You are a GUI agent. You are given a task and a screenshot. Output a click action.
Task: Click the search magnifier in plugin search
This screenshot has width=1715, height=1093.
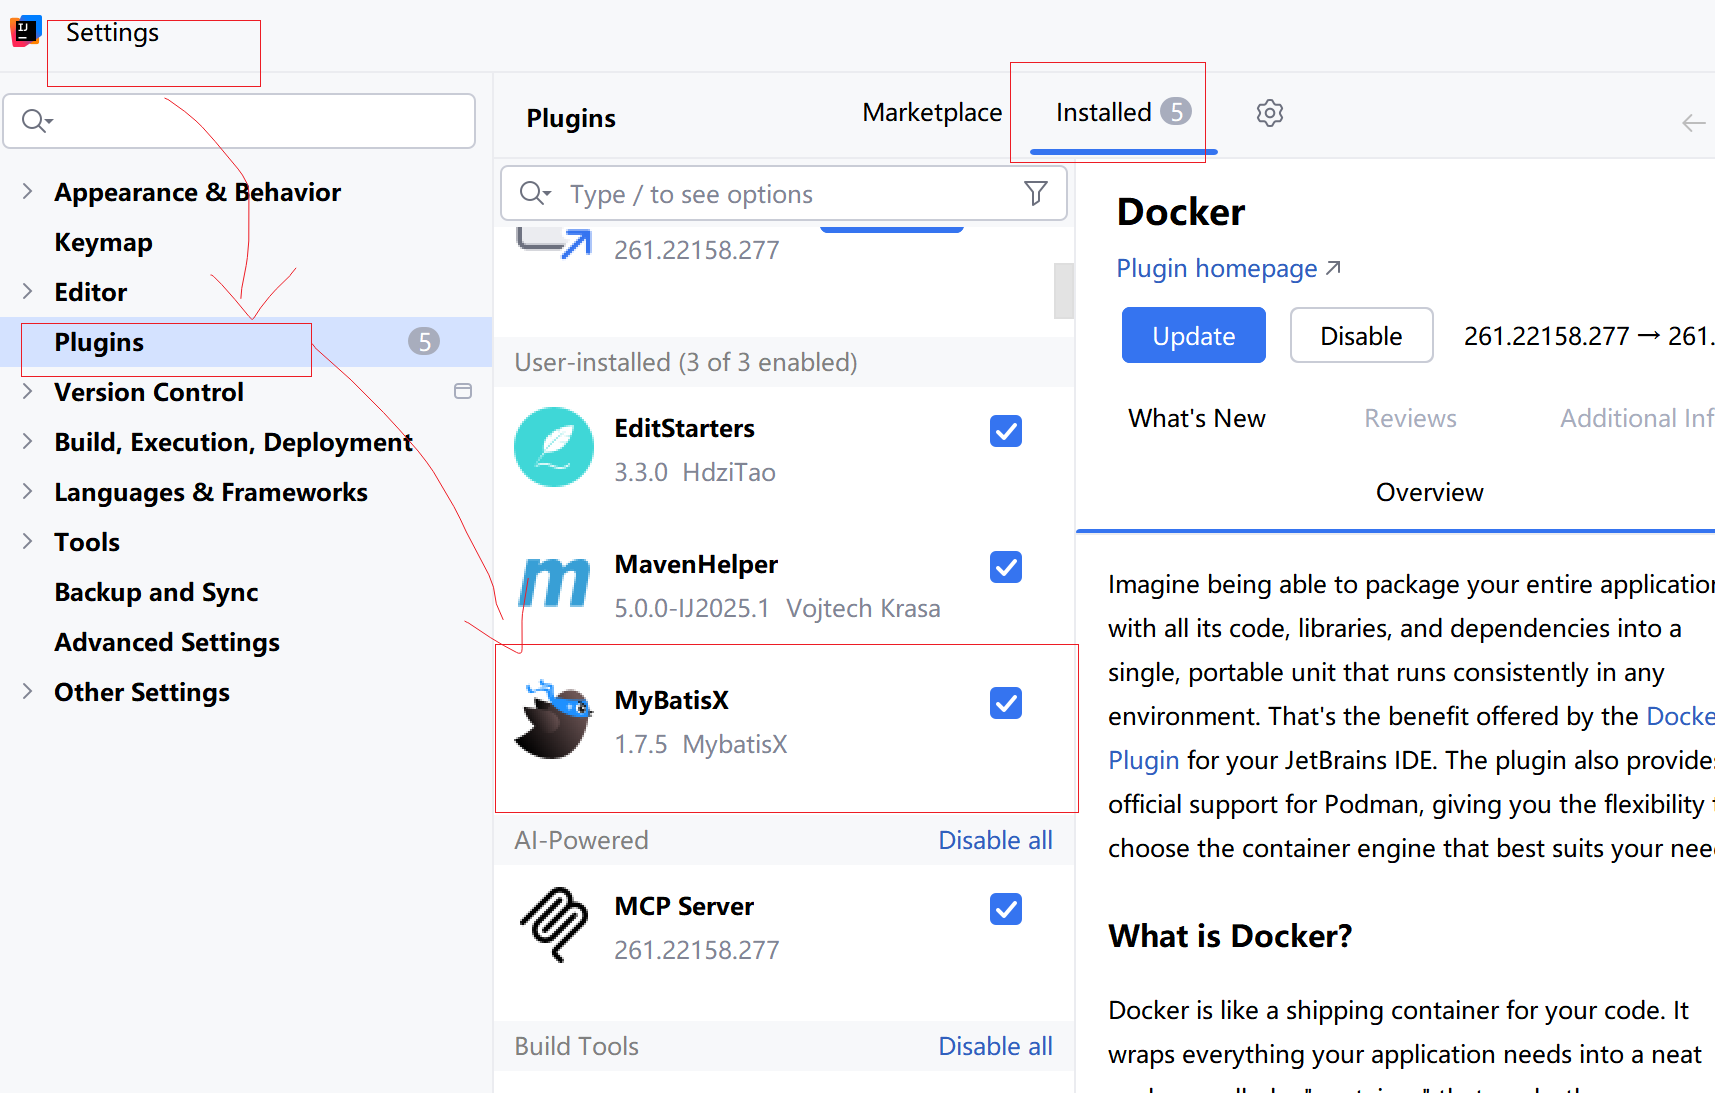click(x=535, y=193)
